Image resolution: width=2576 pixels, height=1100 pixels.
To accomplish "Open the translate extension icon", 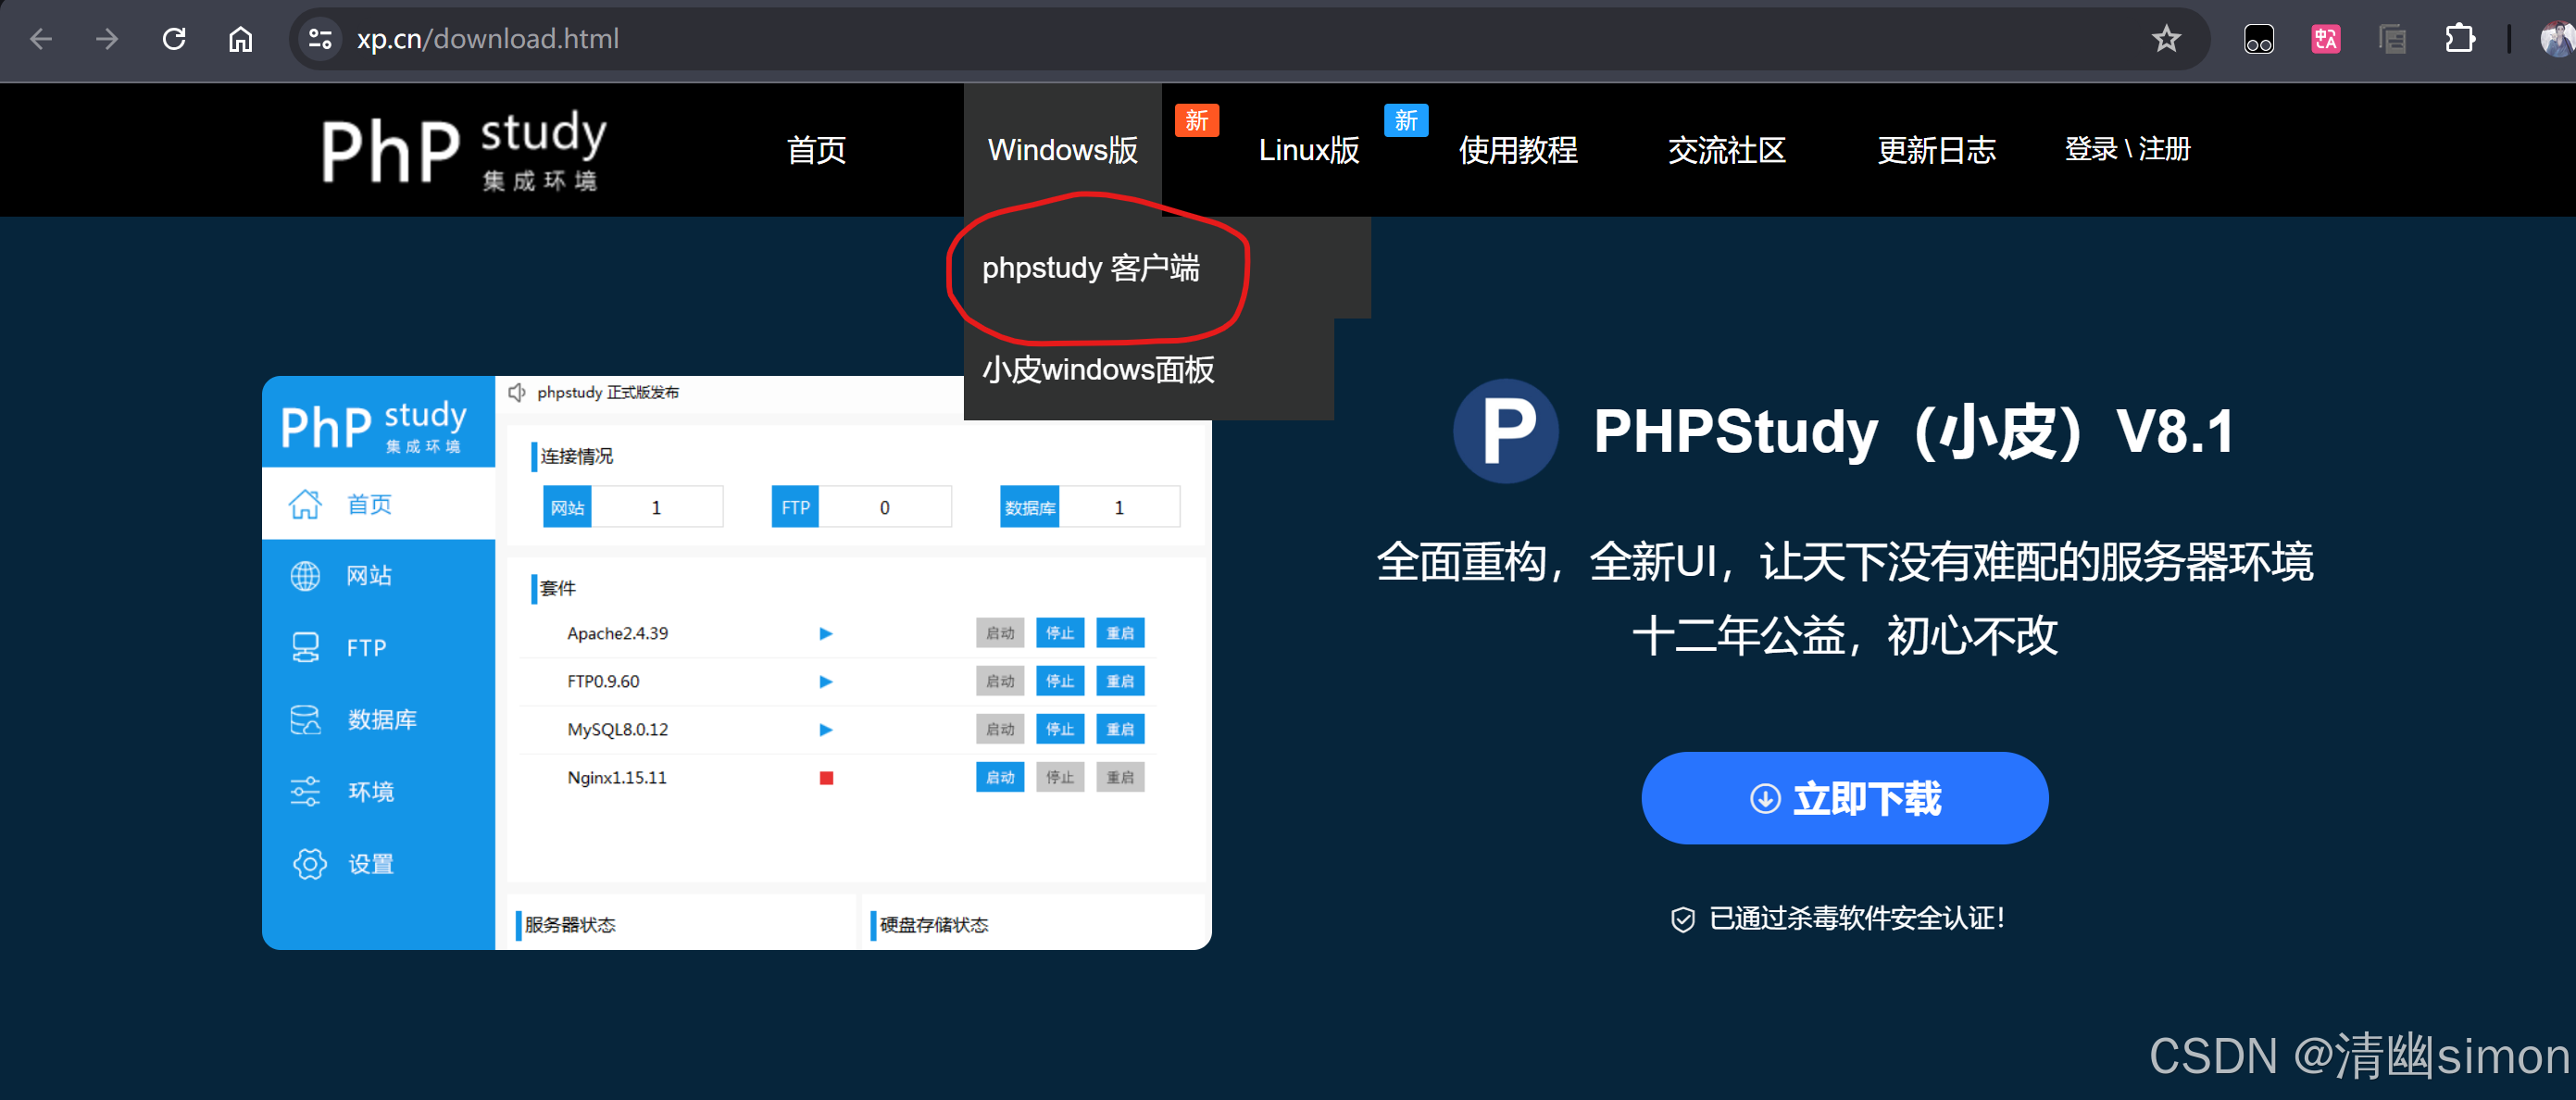I will coord(2325,39).
